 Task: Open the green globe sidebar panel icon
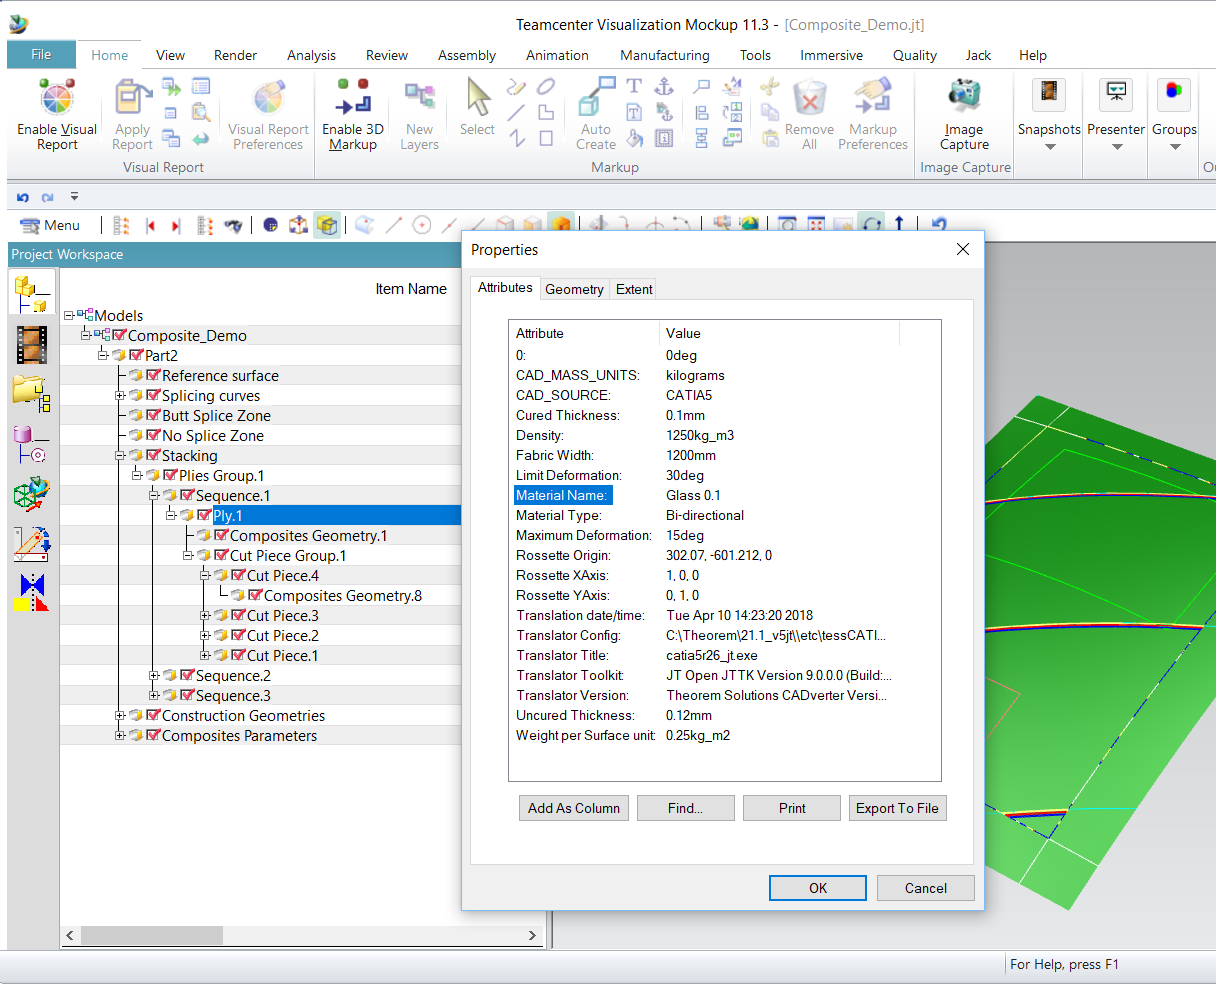pyautogui.click(x=32, y=494)
